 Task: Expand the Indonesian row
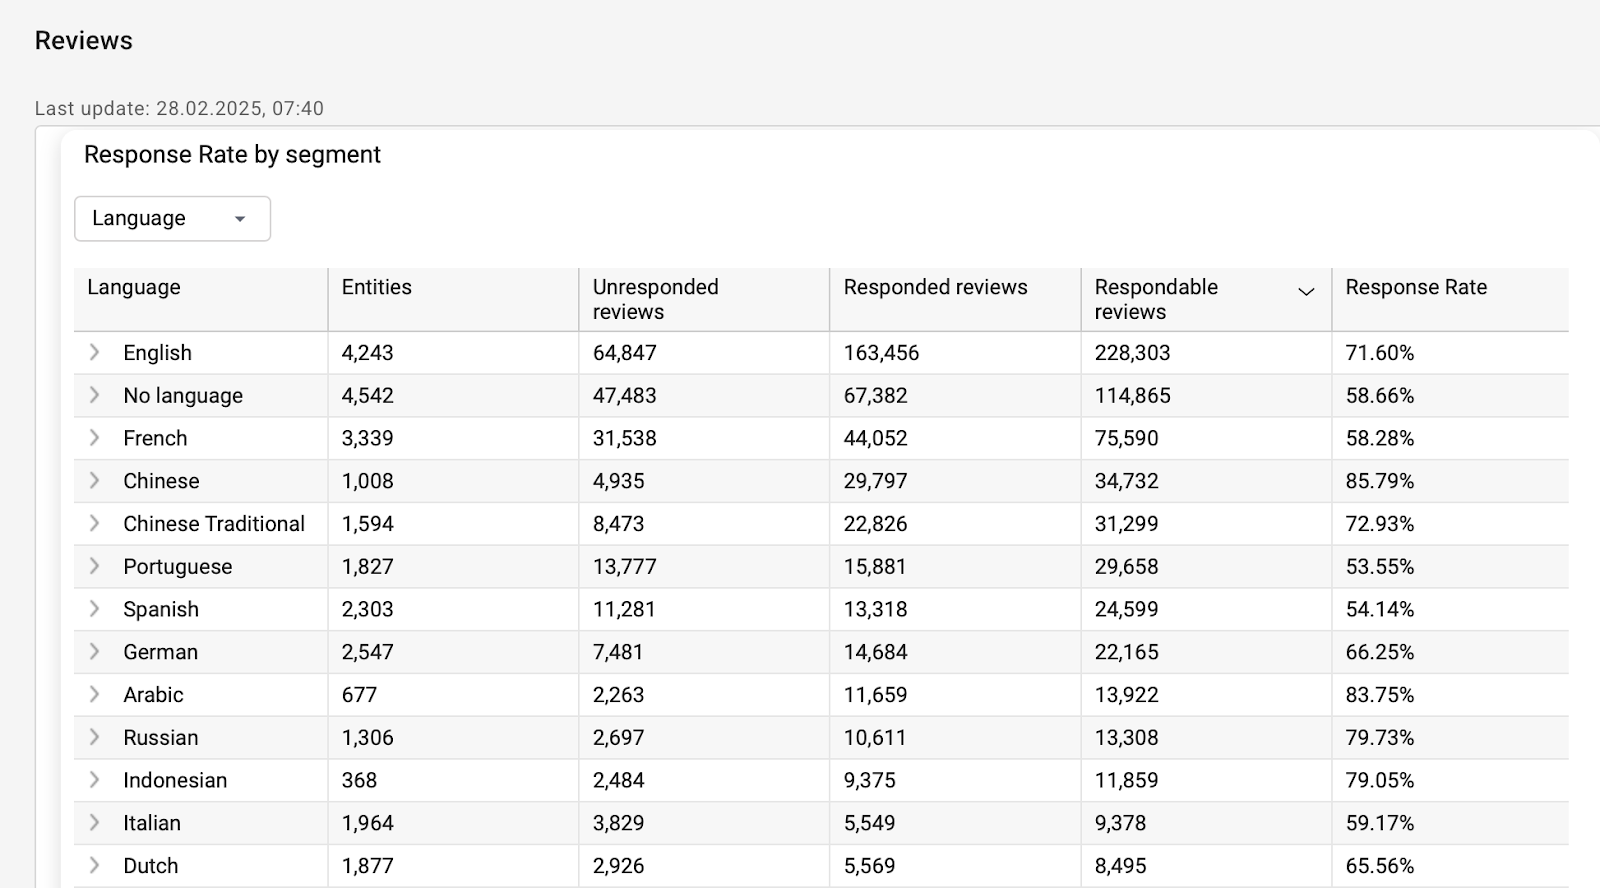(x=95, y=780)
